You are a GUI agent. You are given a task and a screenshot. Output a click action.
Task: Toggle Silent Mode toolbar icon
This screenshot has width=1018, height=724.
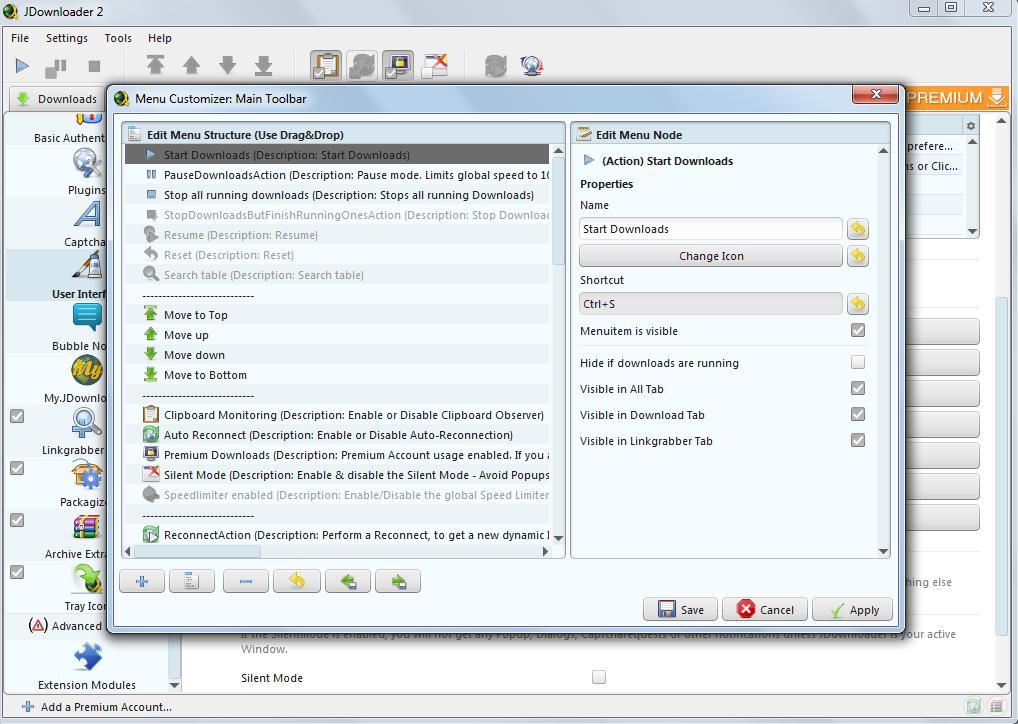point(434,65)
